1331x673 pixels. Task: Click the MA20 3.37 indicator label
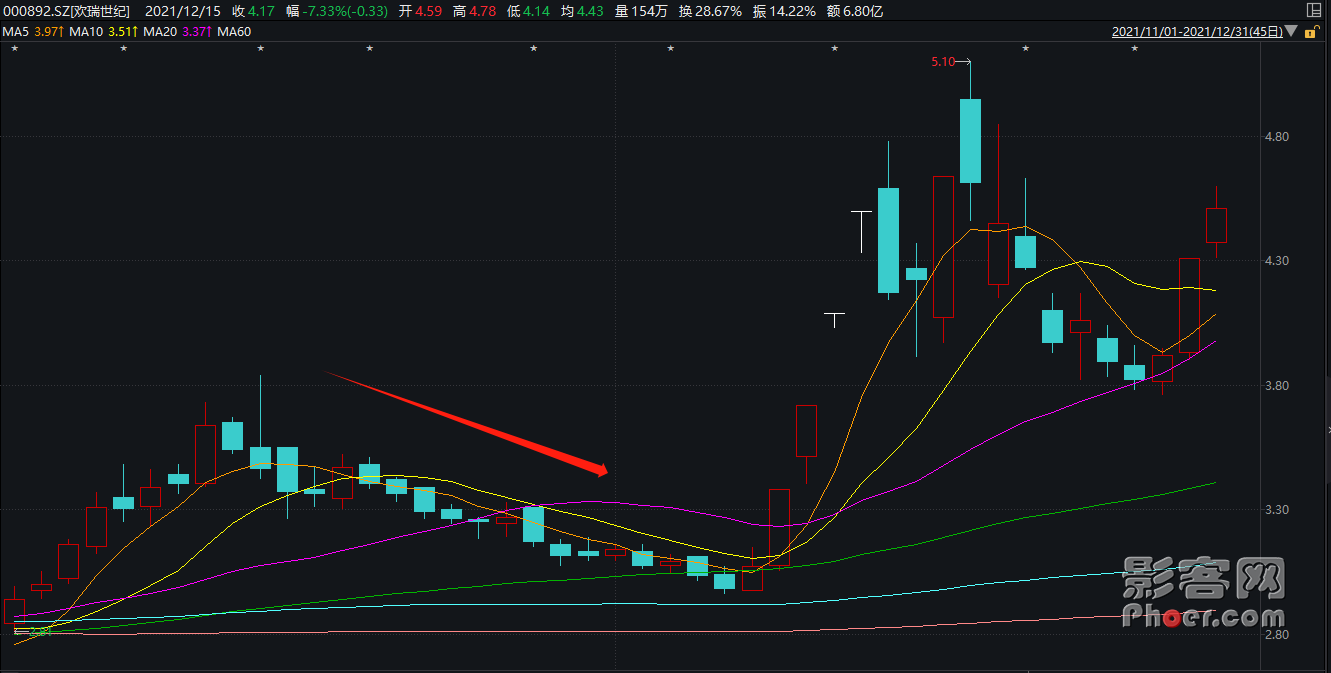[178, 32]
